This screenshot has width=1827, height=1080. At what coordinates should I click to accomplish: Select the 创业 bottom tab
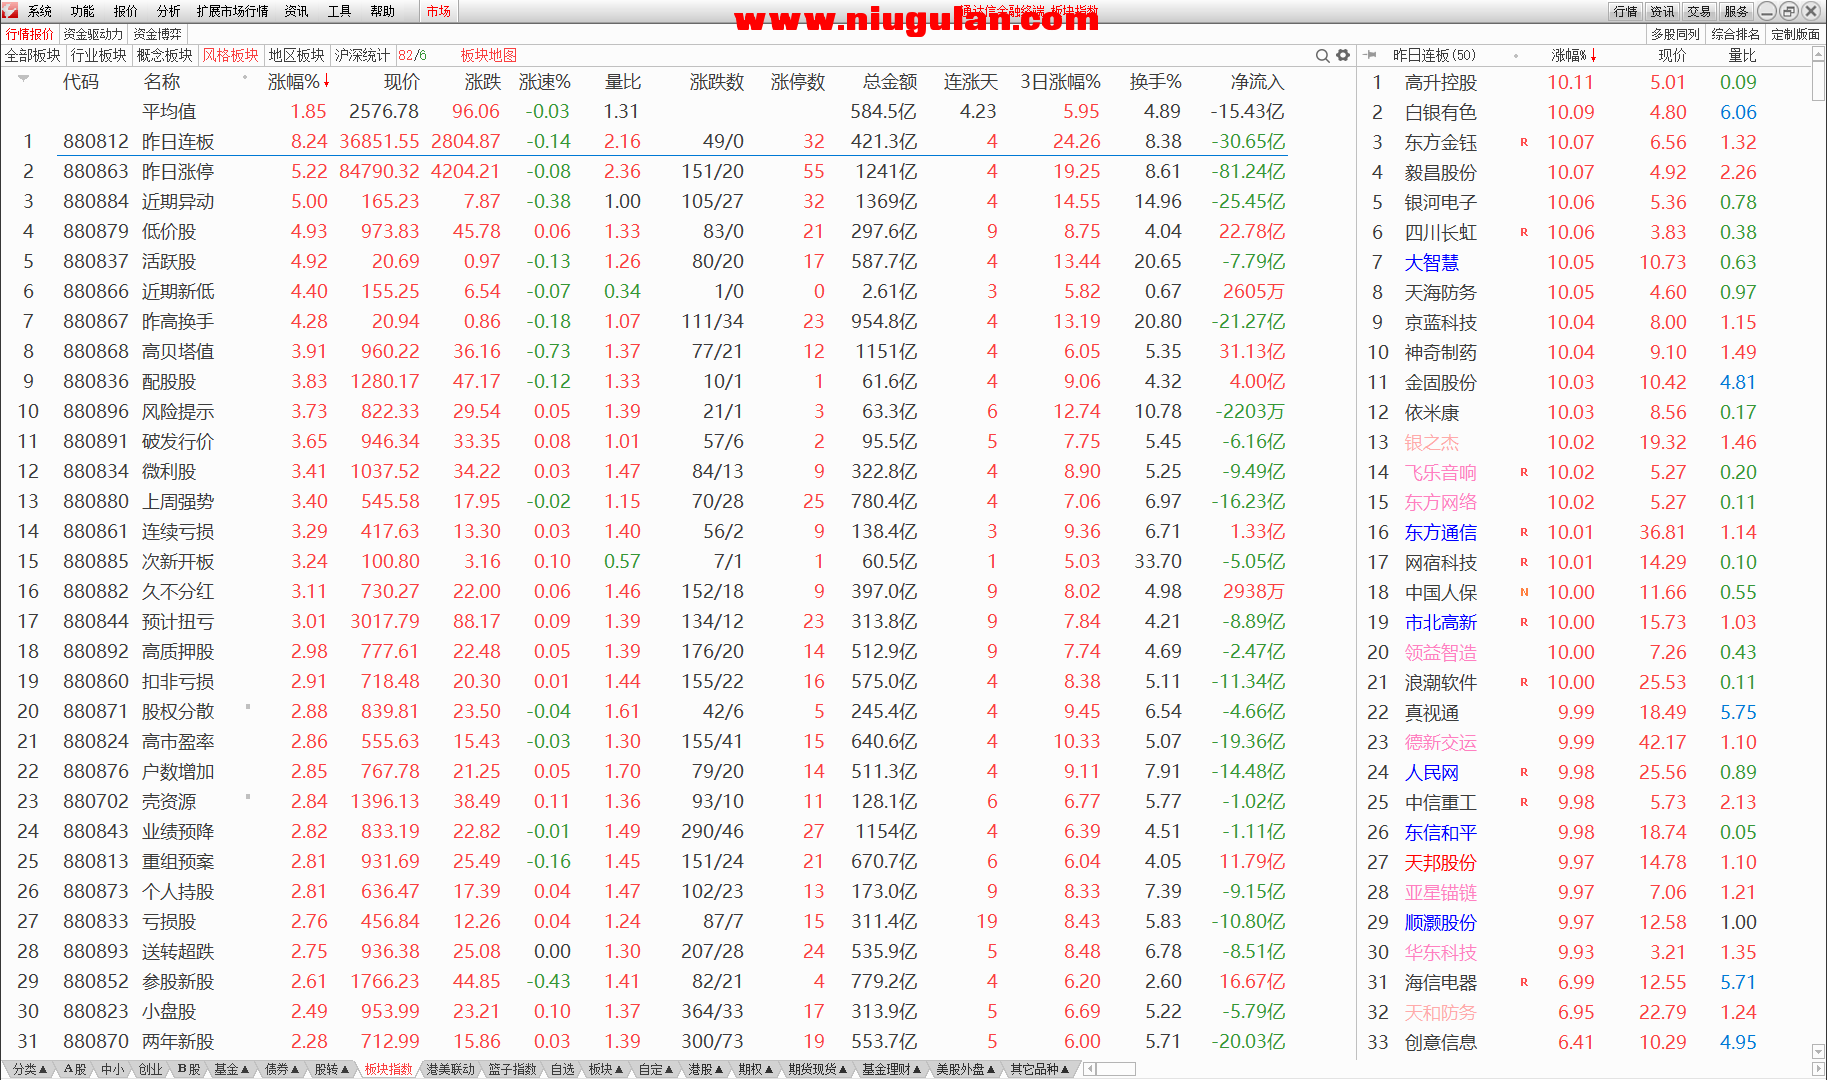point(150,1069)
